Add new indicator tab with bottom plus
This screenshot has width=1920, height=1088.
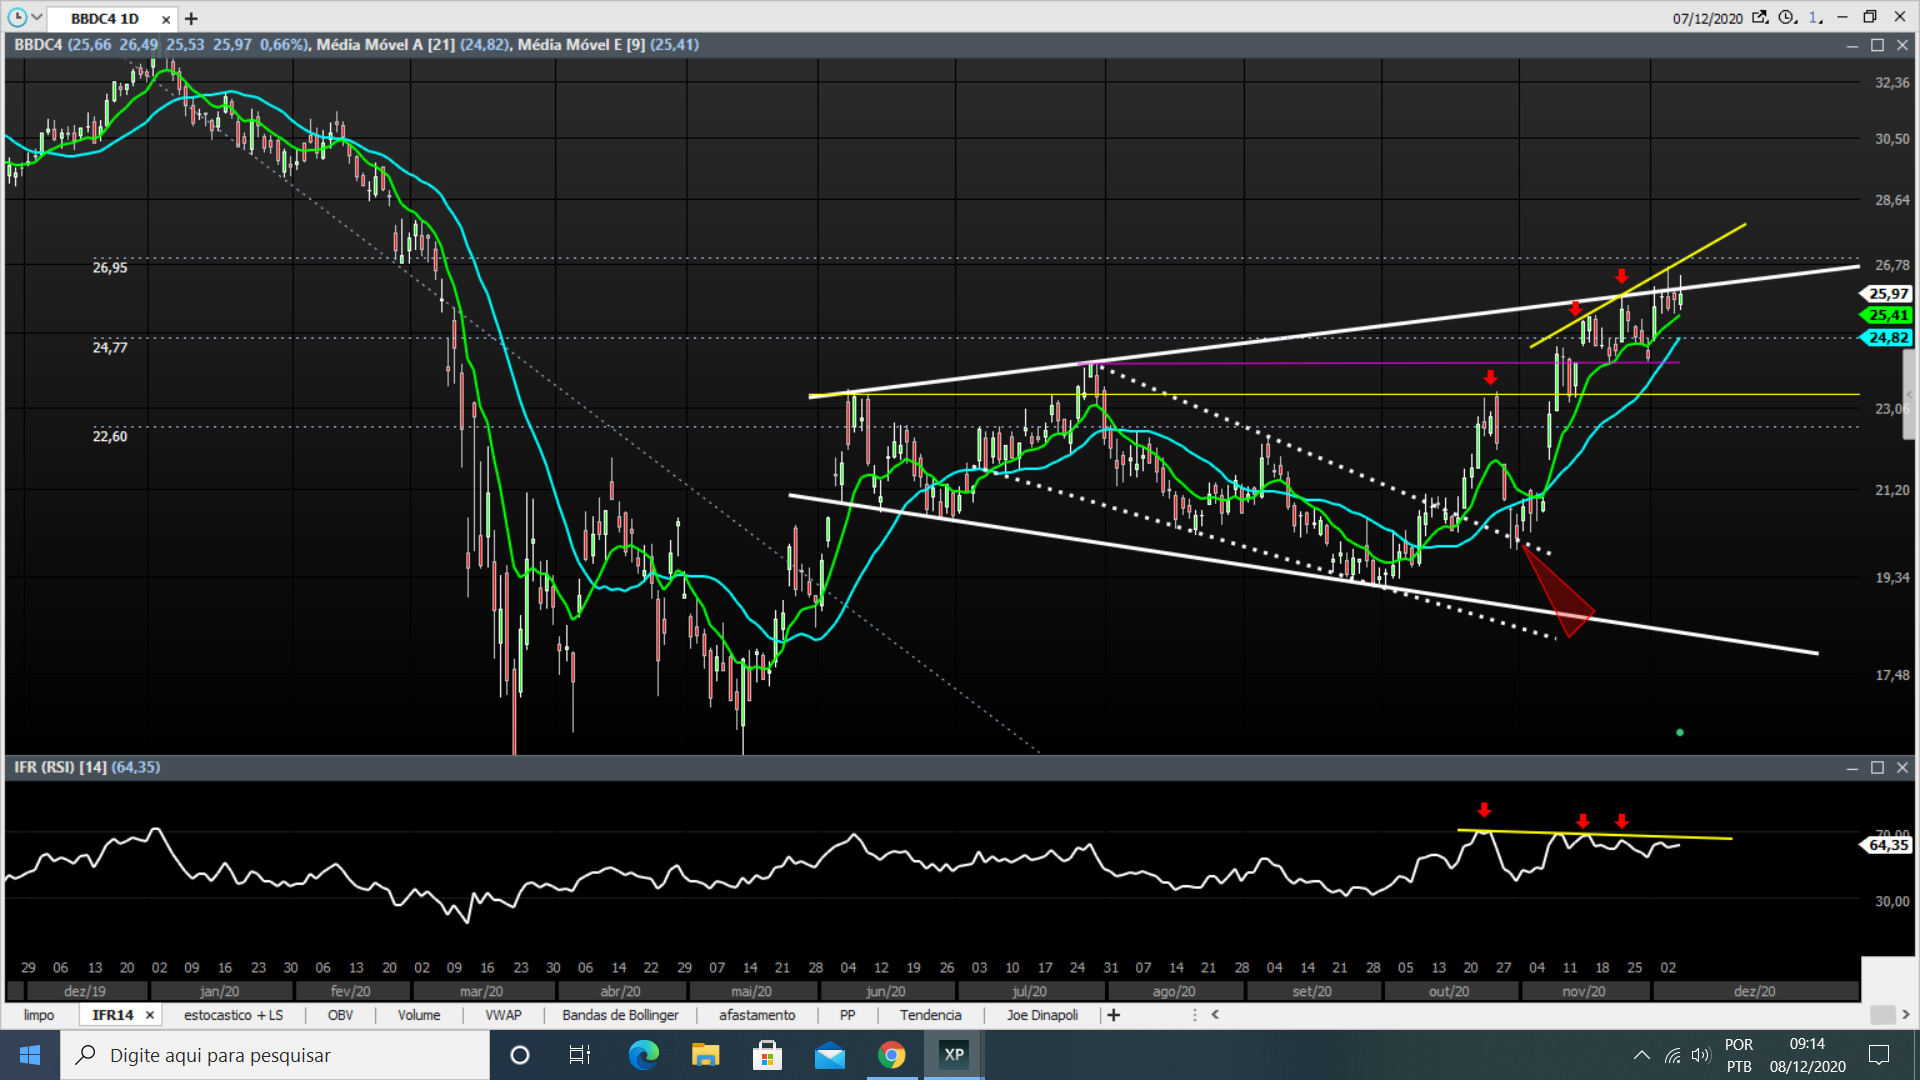click(1114, 1015)
